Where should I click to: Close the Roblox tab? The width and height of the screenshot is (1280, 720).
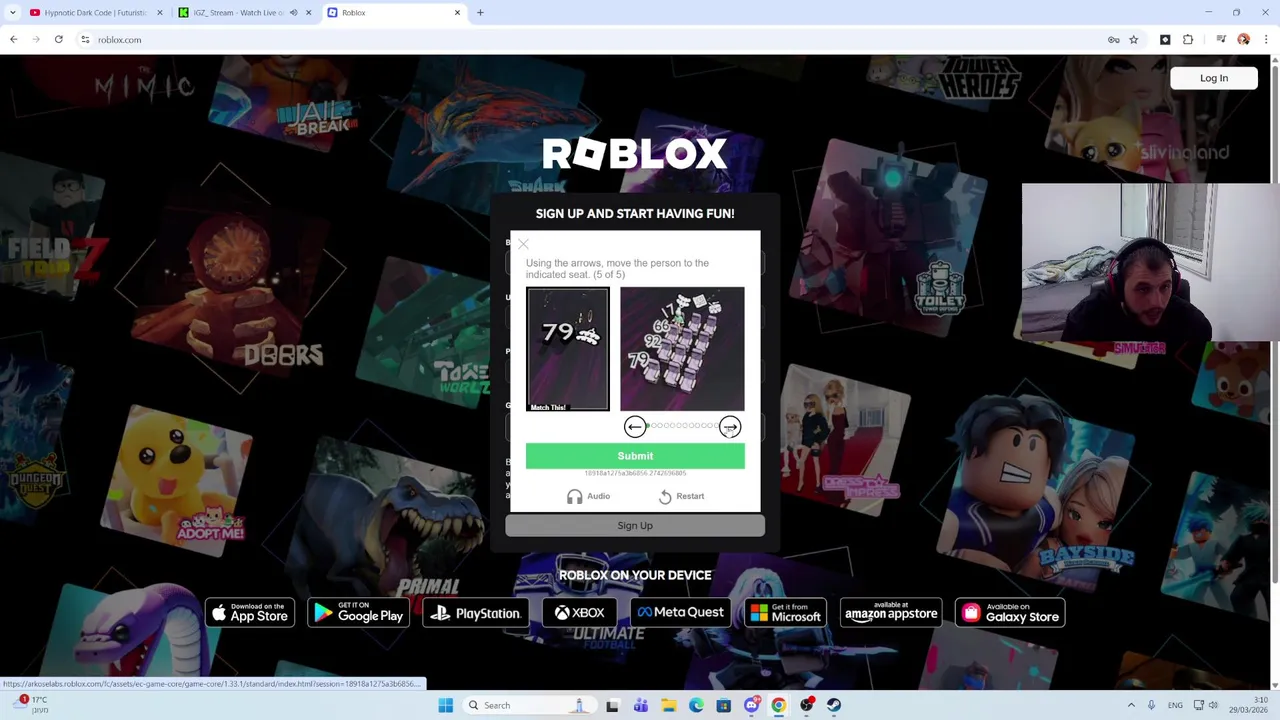pyautogui.click(x=457, y=13)
